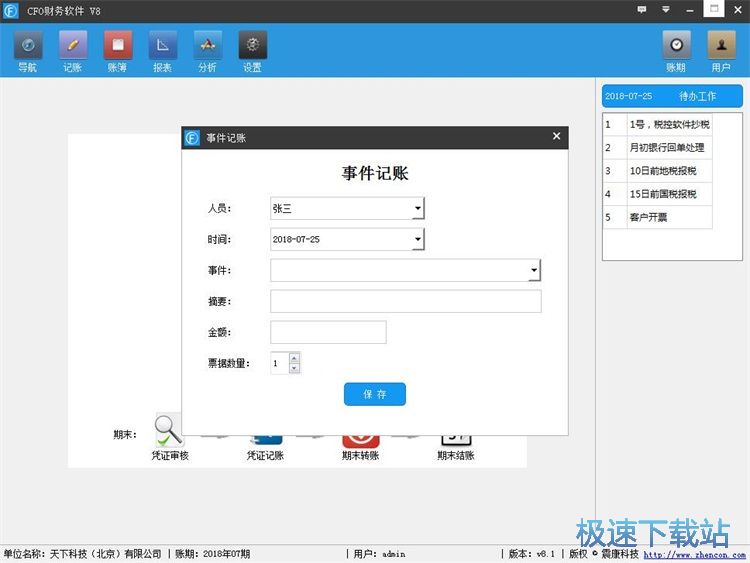
Task: Click the chat message icon in title bar
Action: pyautogui.click(x=642, y=10)
